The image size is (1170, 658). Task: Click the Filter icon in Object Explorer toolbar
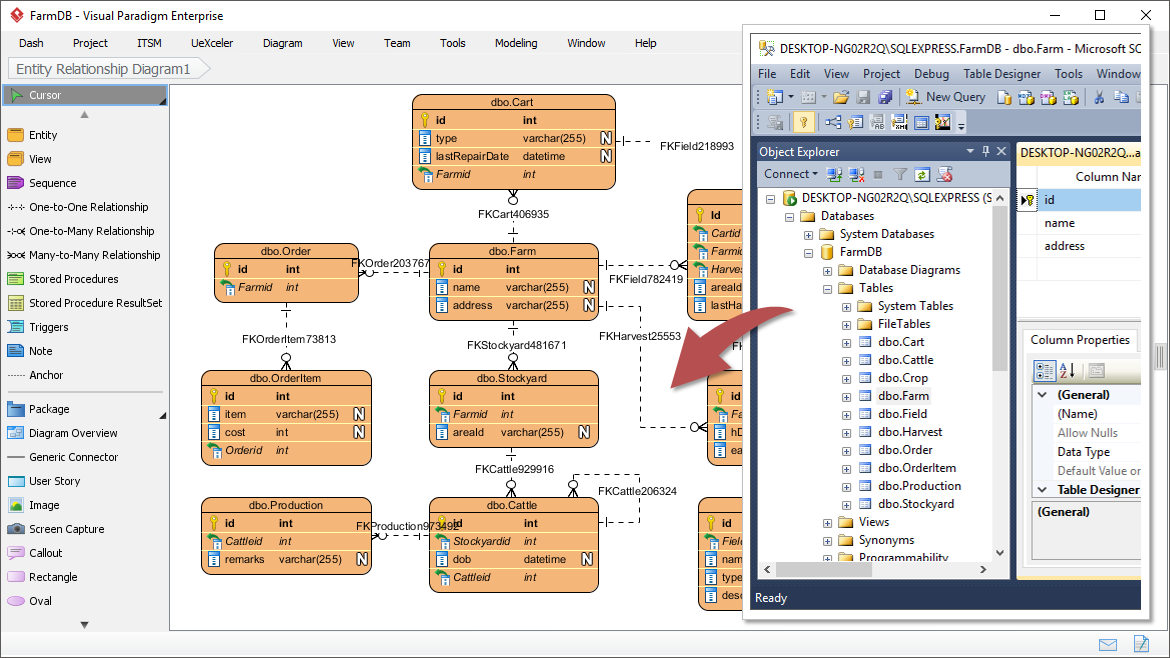point(901,175)
